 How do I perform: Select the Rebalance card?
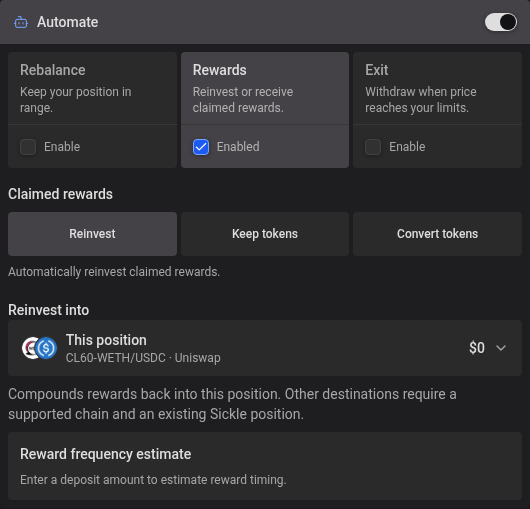point(92,110)
